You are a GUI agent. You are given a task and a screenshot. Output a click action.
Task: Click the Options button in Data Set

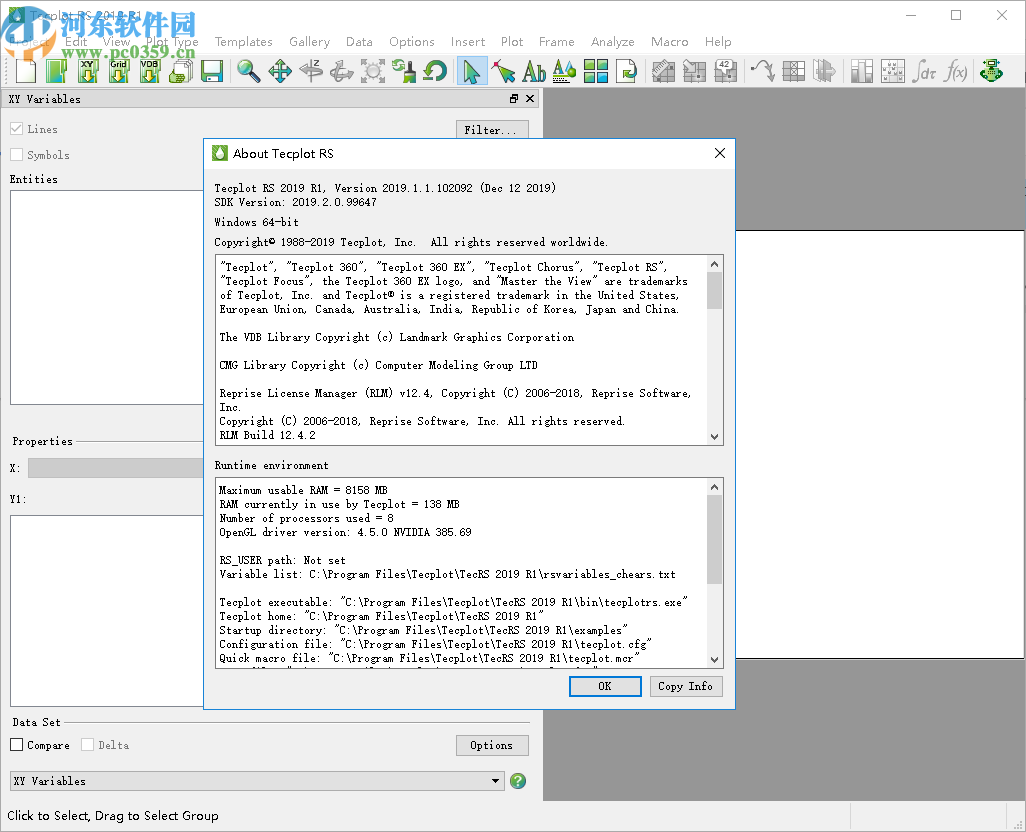pos(491,745)
